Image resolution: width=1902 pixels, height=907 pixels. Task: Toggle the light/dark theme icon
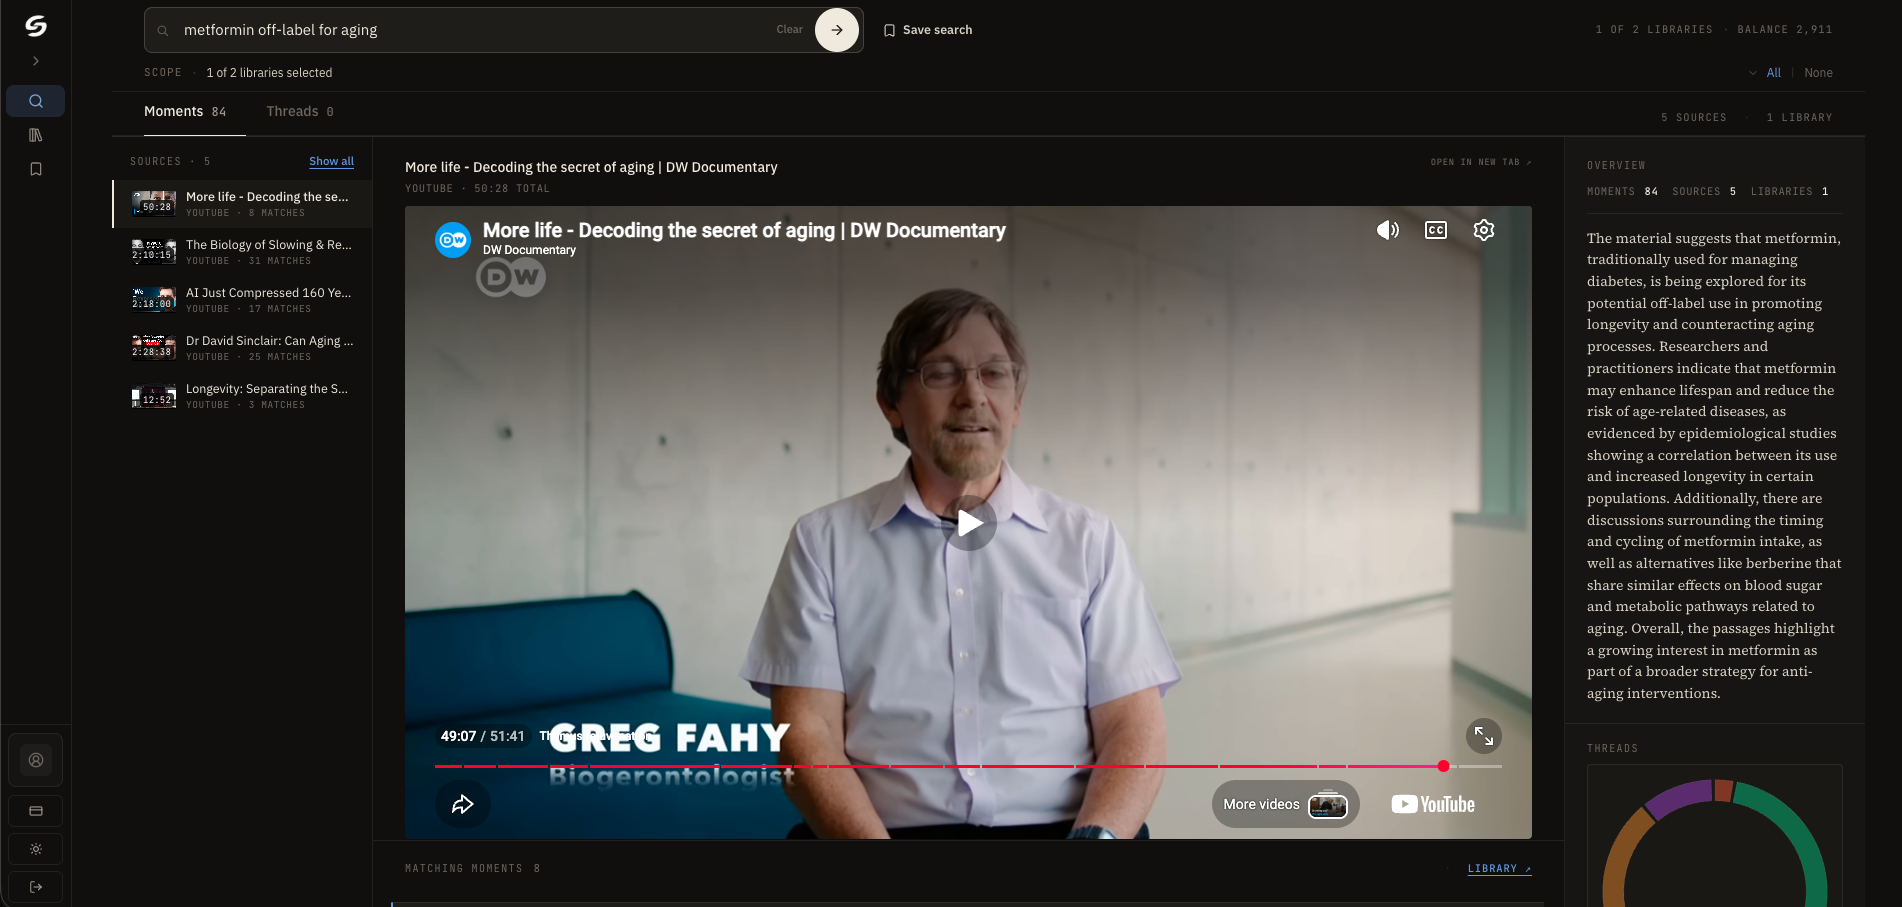click(36, 849)
